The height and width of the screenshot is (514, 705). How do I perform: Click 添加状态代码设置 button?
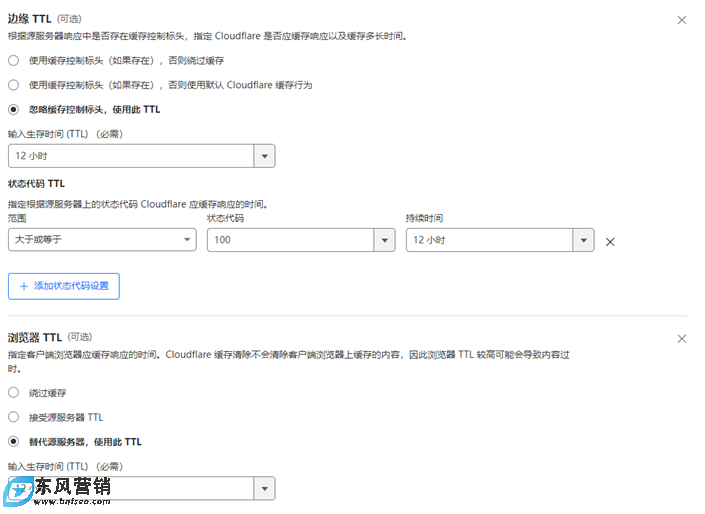point(64,286)
